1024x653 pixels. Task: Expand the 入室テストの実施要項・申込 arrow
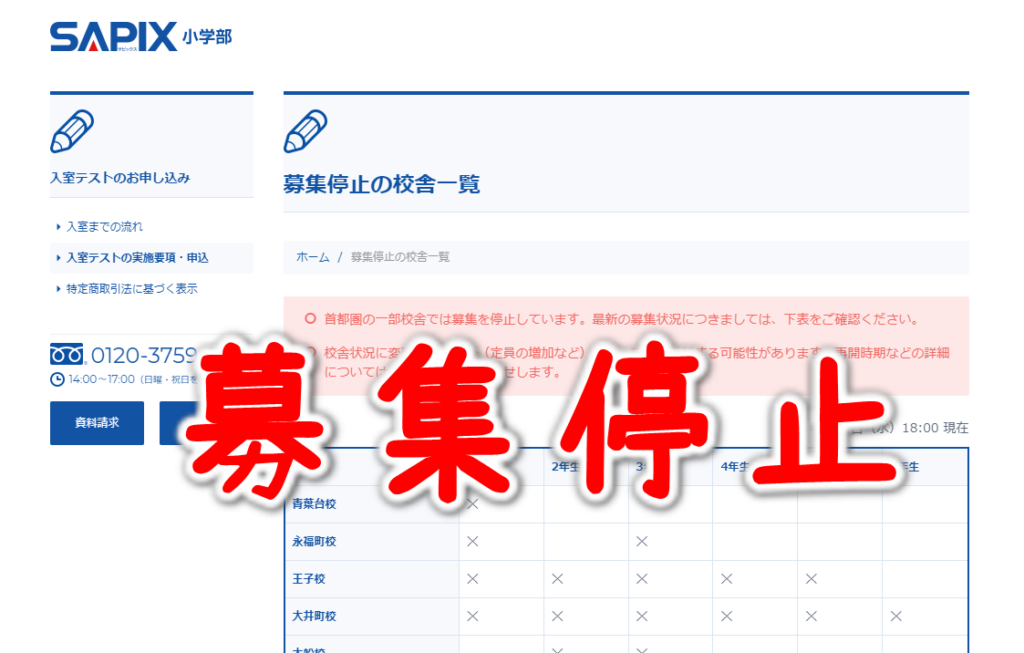pos(58,257)
